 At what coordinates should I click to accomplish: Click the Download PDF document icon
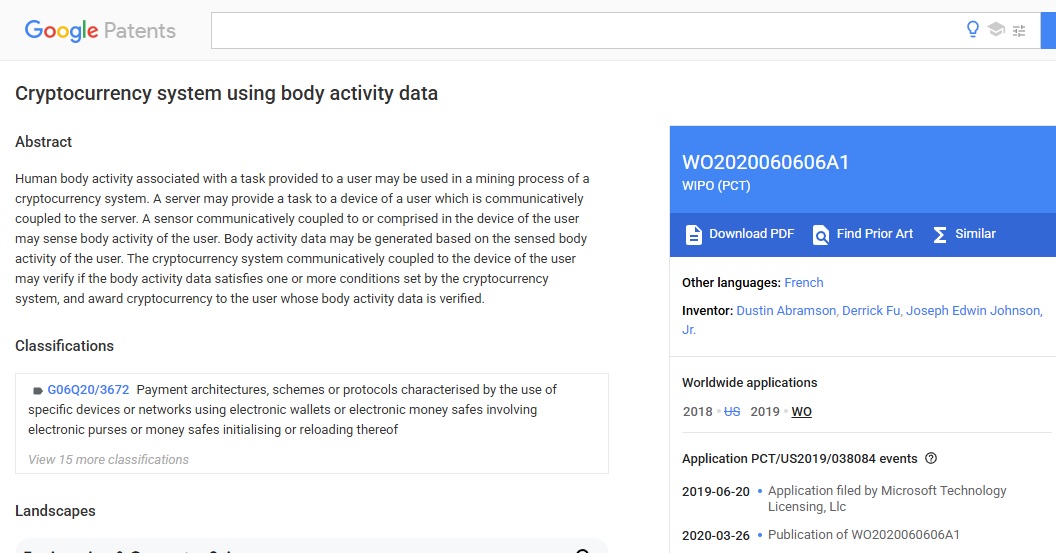coord(694,234)
